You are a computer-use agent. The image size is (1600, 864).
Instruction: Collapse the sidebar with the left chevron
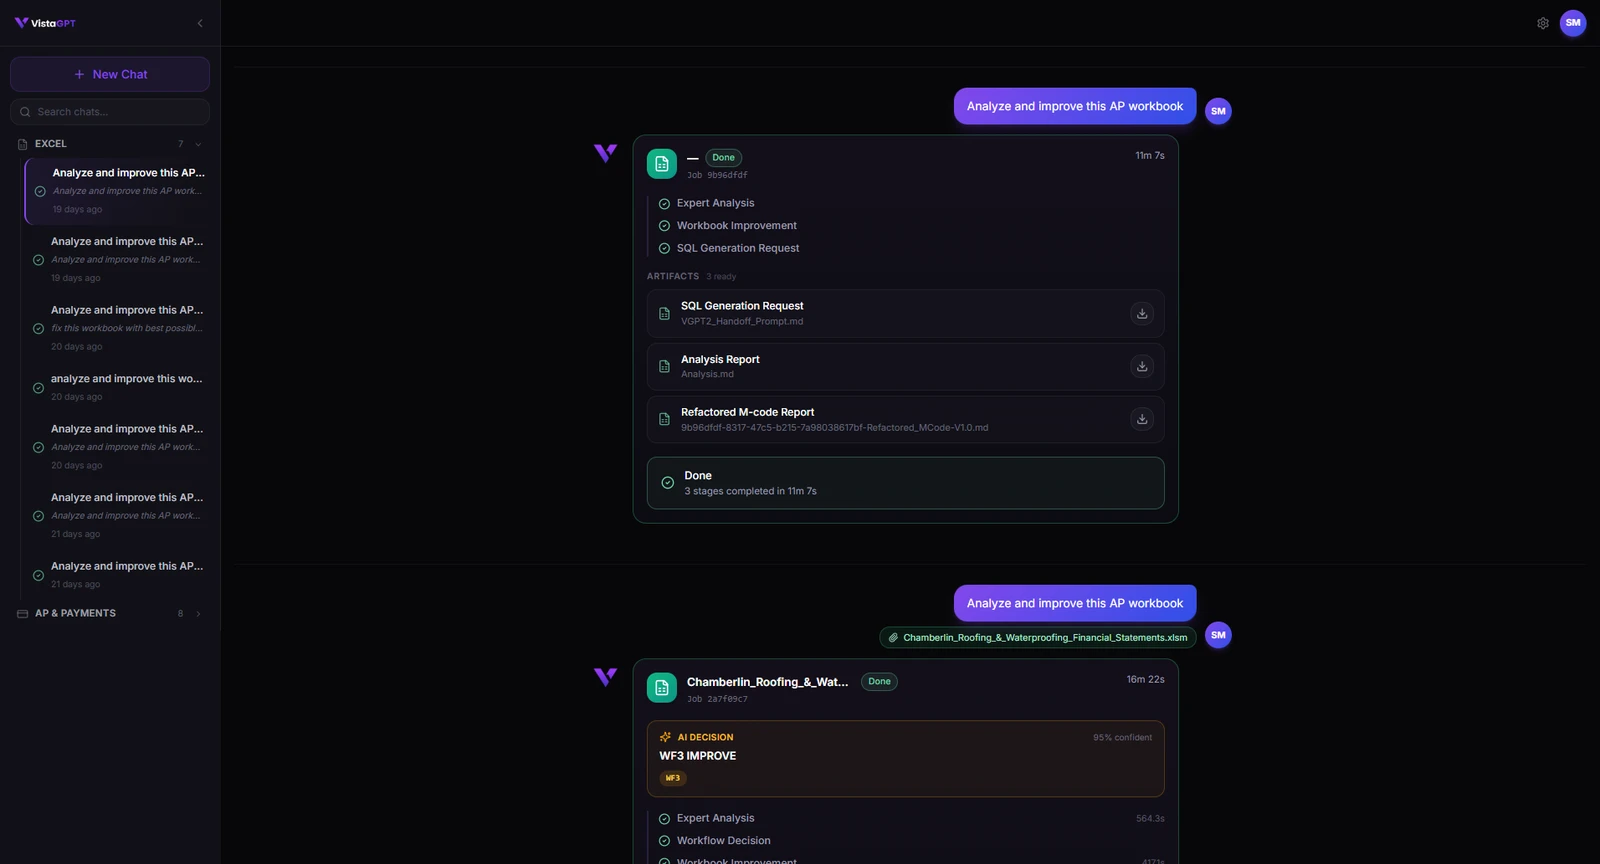pyautogui.click(x=200, y=23)
